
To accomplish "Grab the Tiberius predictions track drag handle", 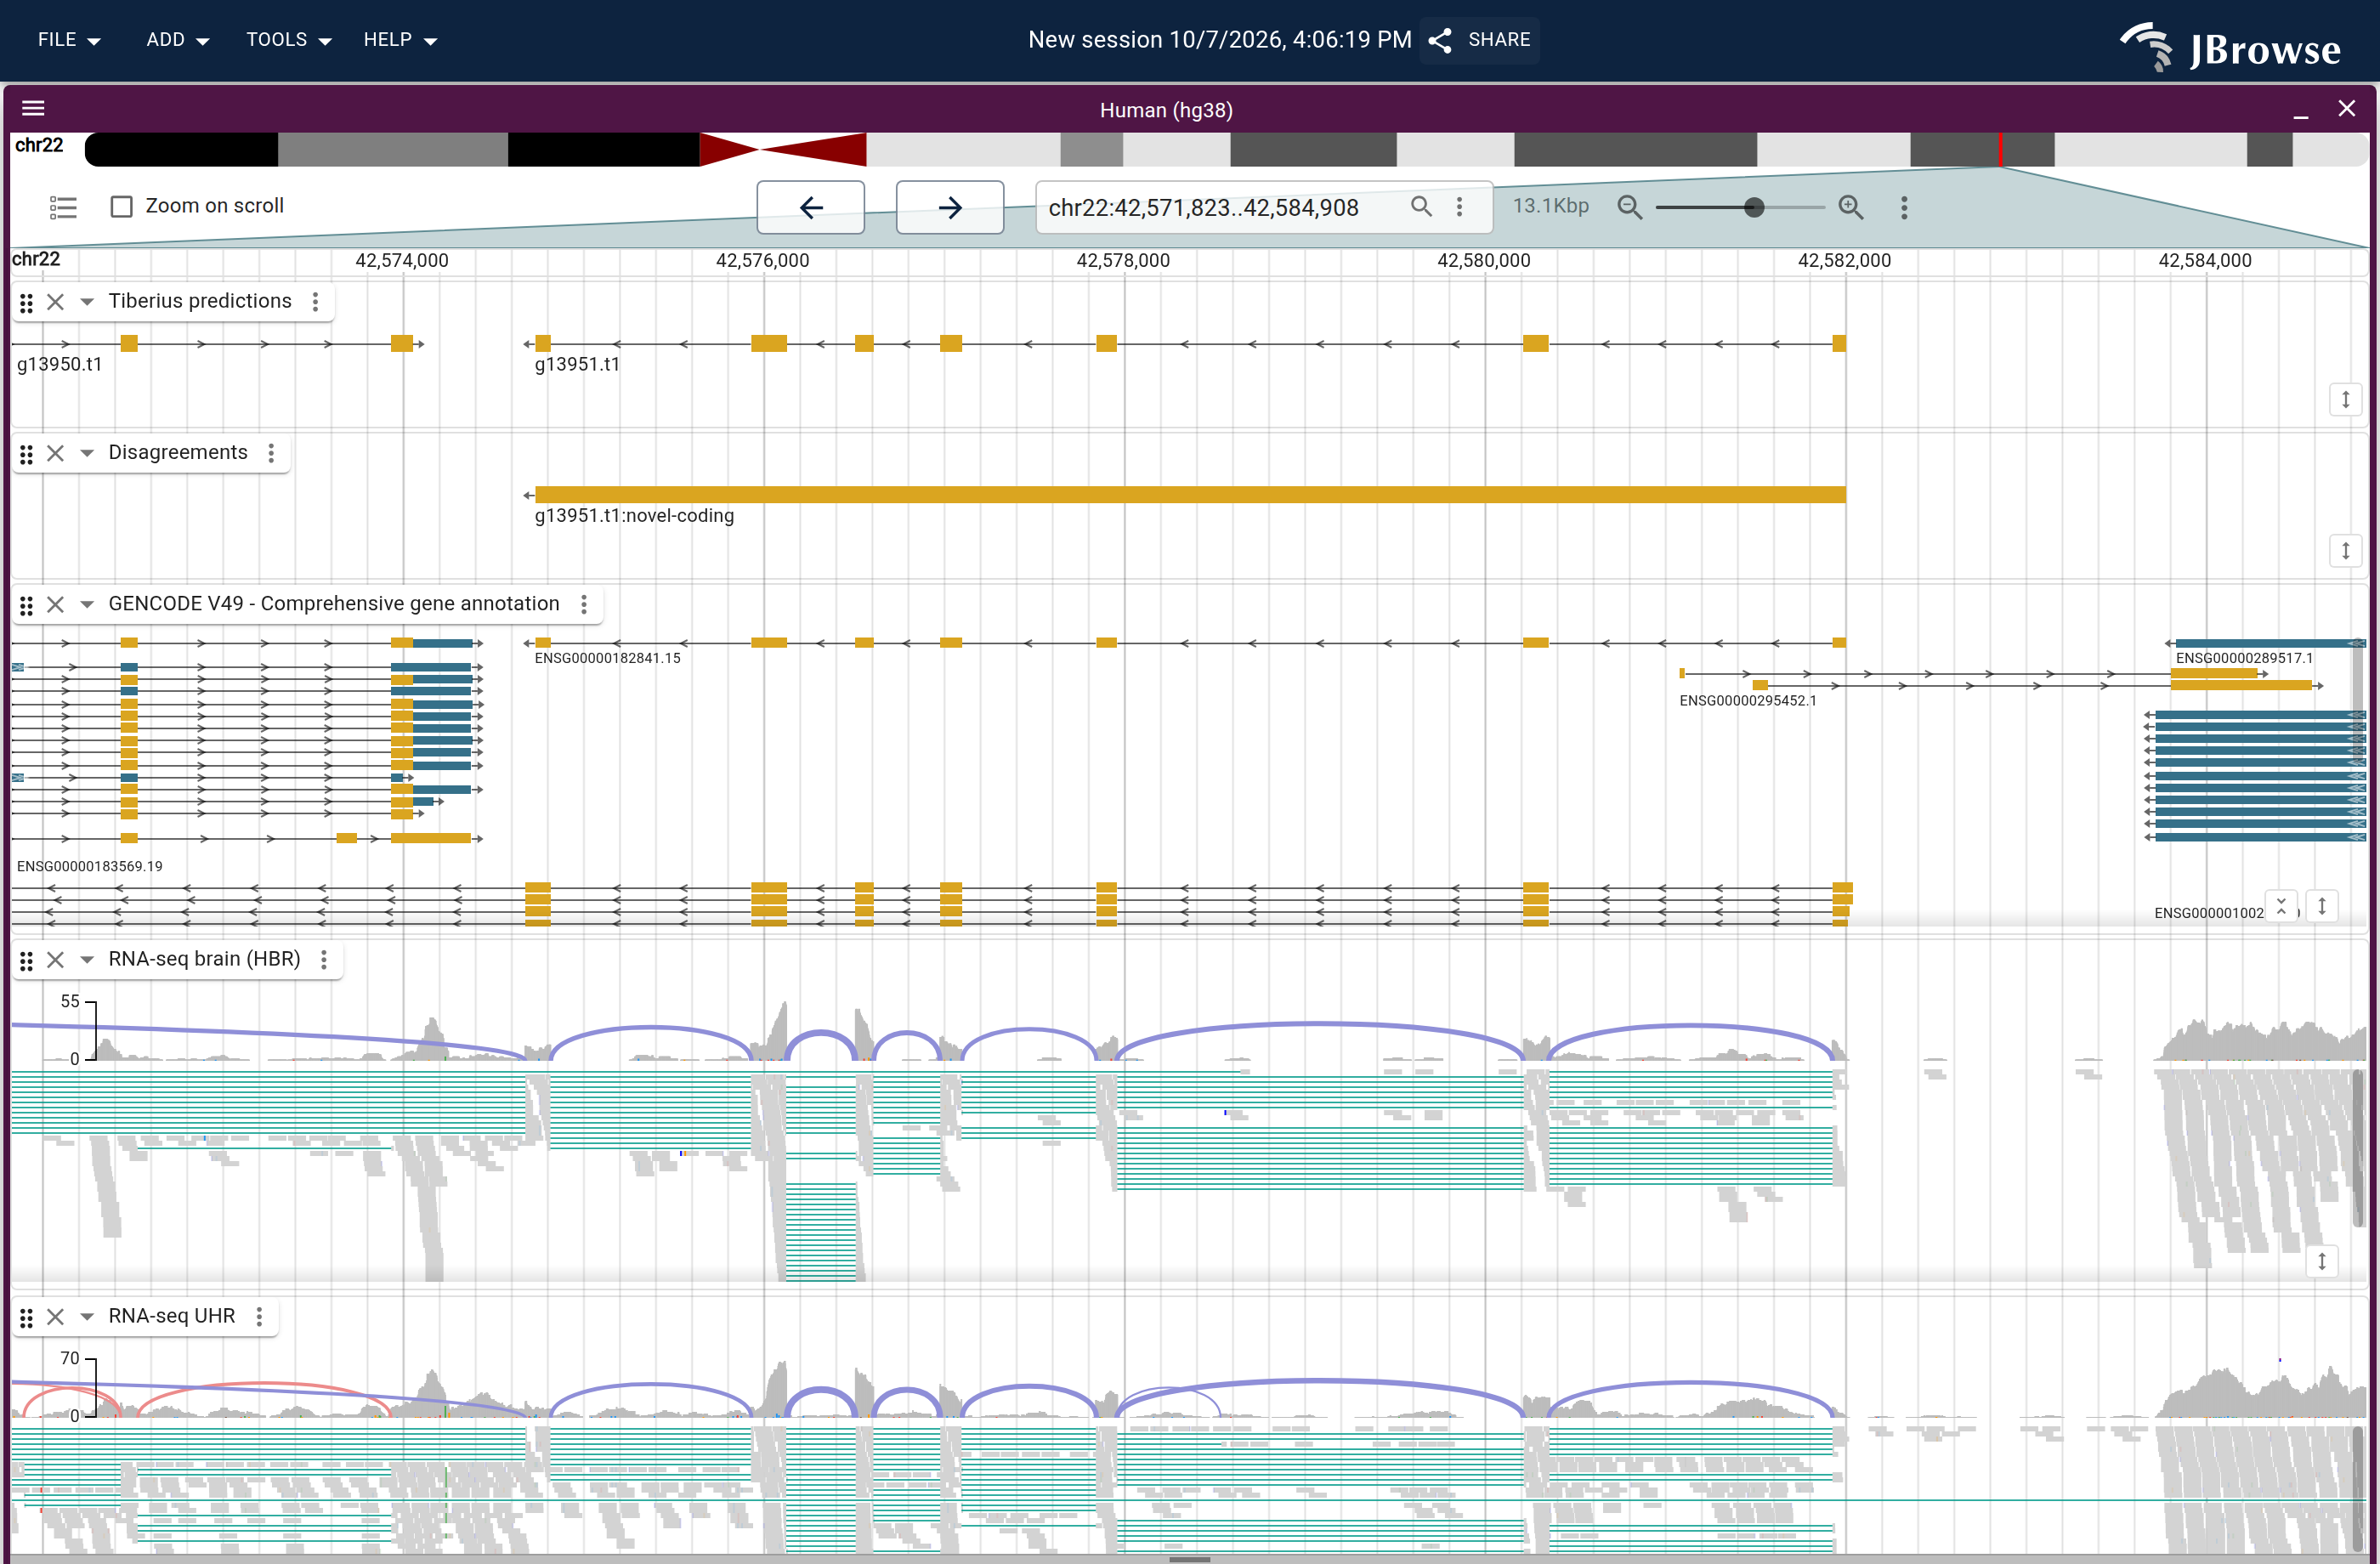I will 27,302.
